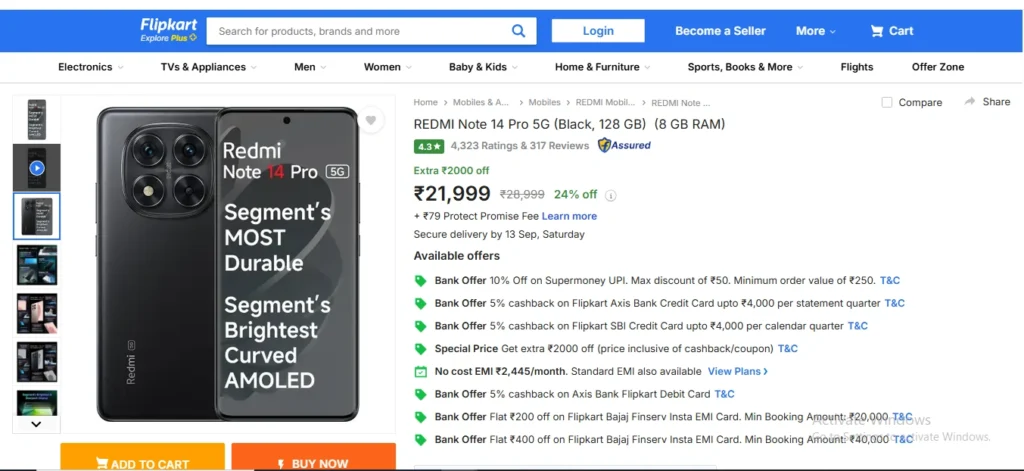
Task: Open the shopping Cart icon
Action: pos(877,31)
